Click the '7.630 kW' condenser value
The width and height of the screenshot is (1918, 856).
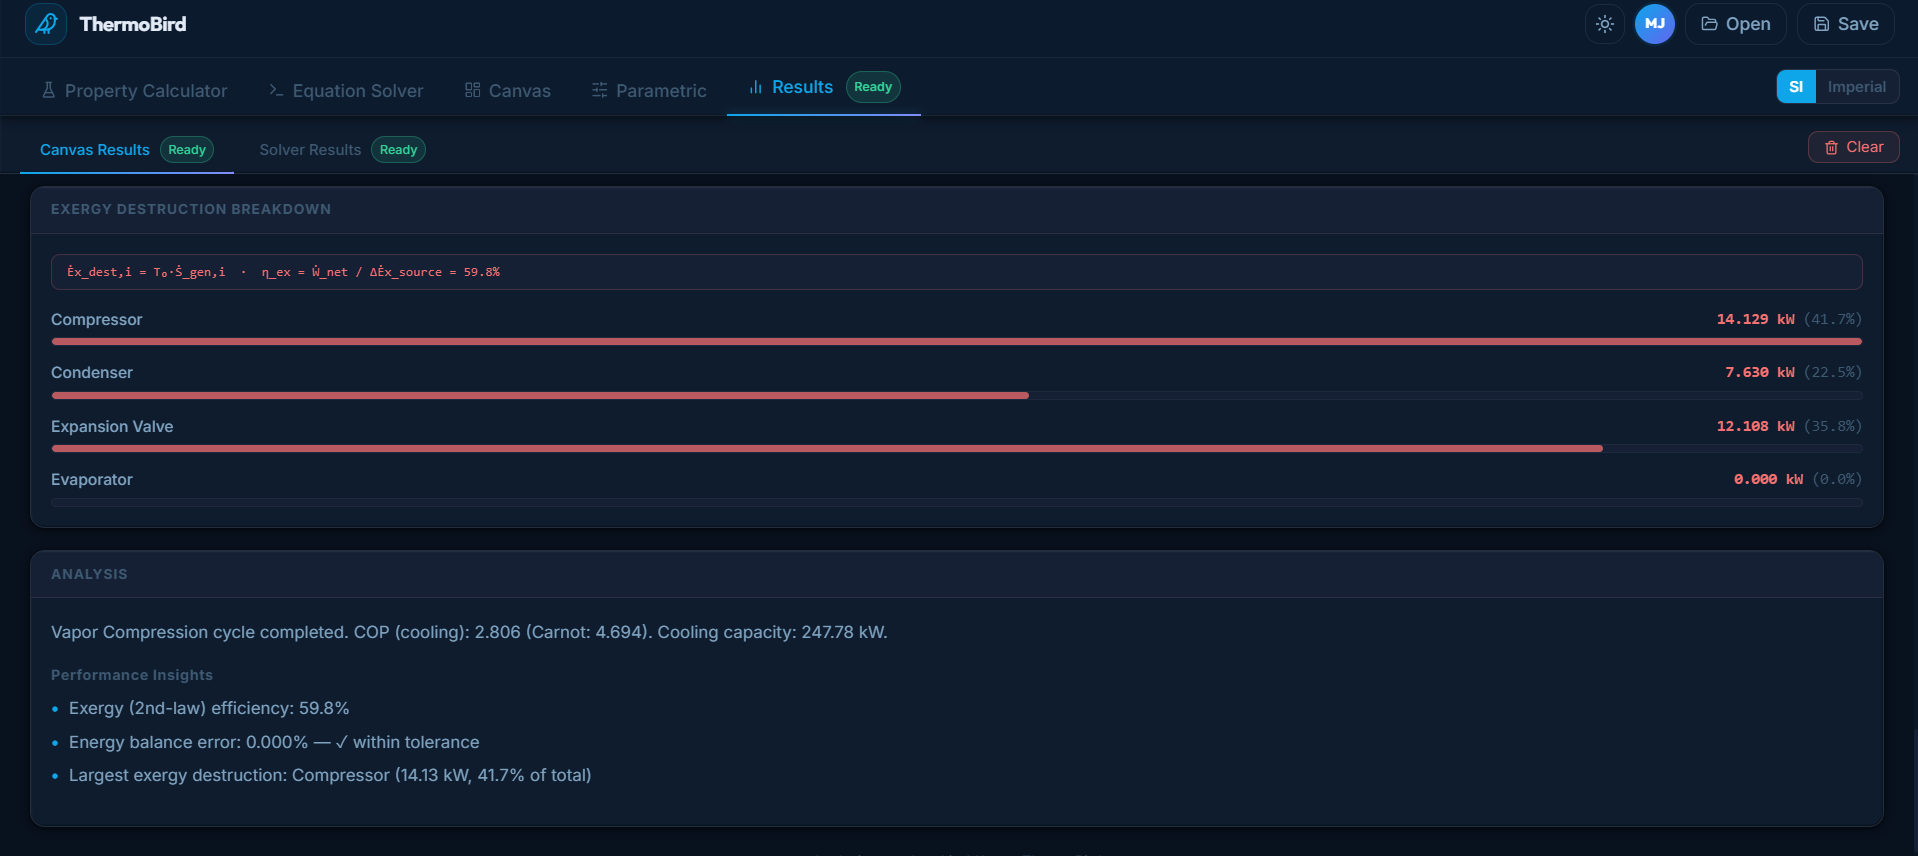pyautogui.click(x=1759, y=373)
